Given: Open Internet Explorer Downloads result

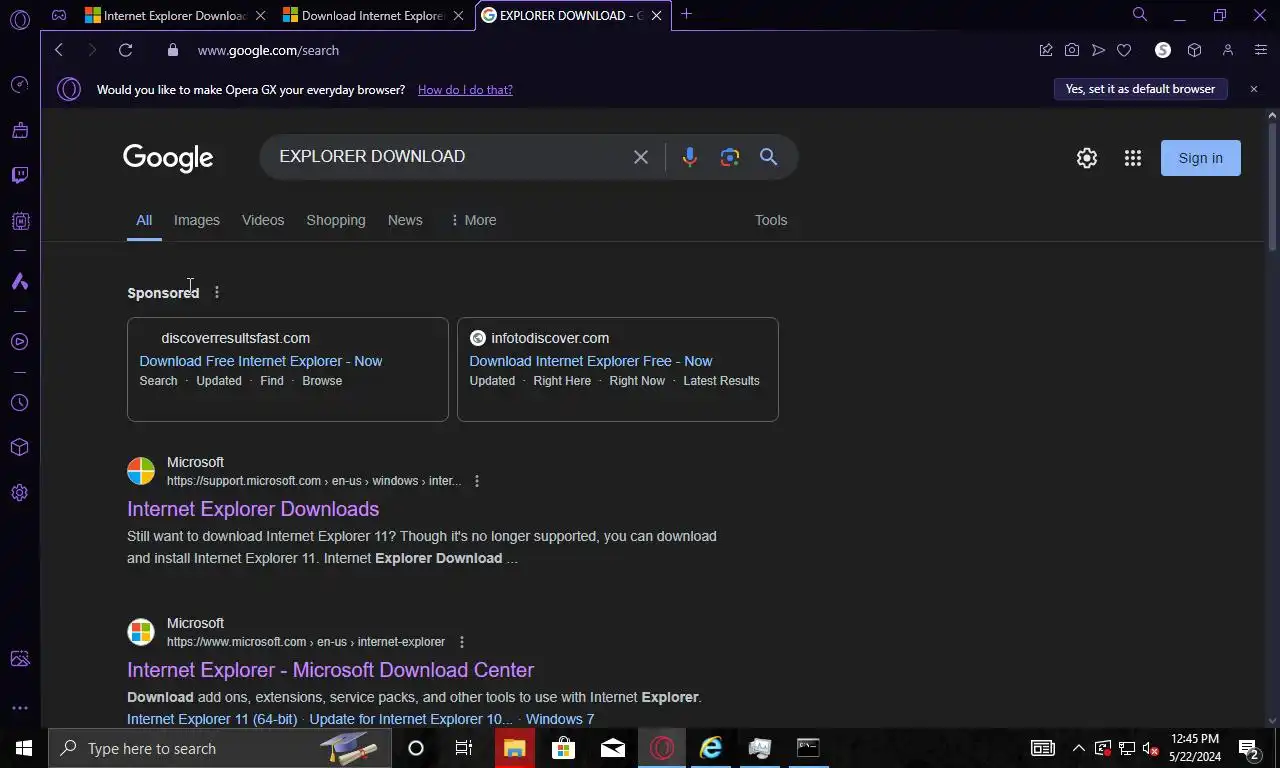Looking at the screenshot, I should coord(253,509).
